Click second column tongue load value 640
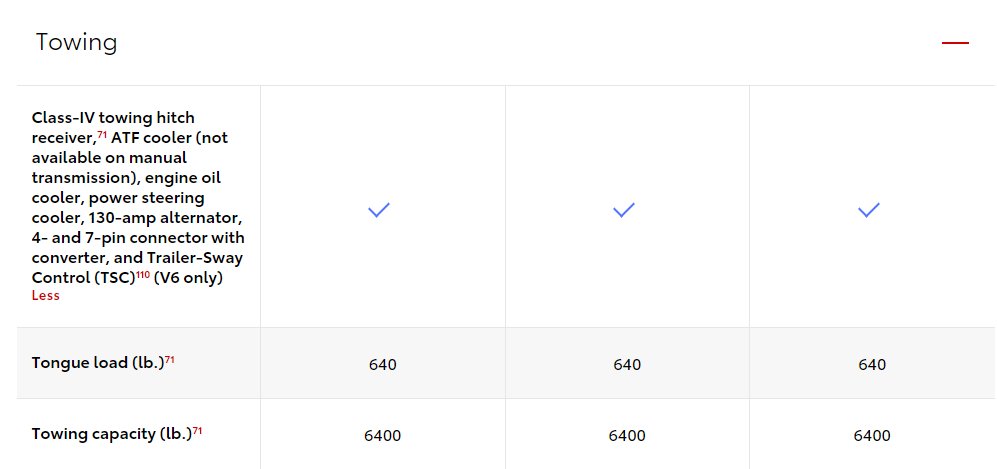This screenshot has width=997, height=469. click(x=627, y=365)
